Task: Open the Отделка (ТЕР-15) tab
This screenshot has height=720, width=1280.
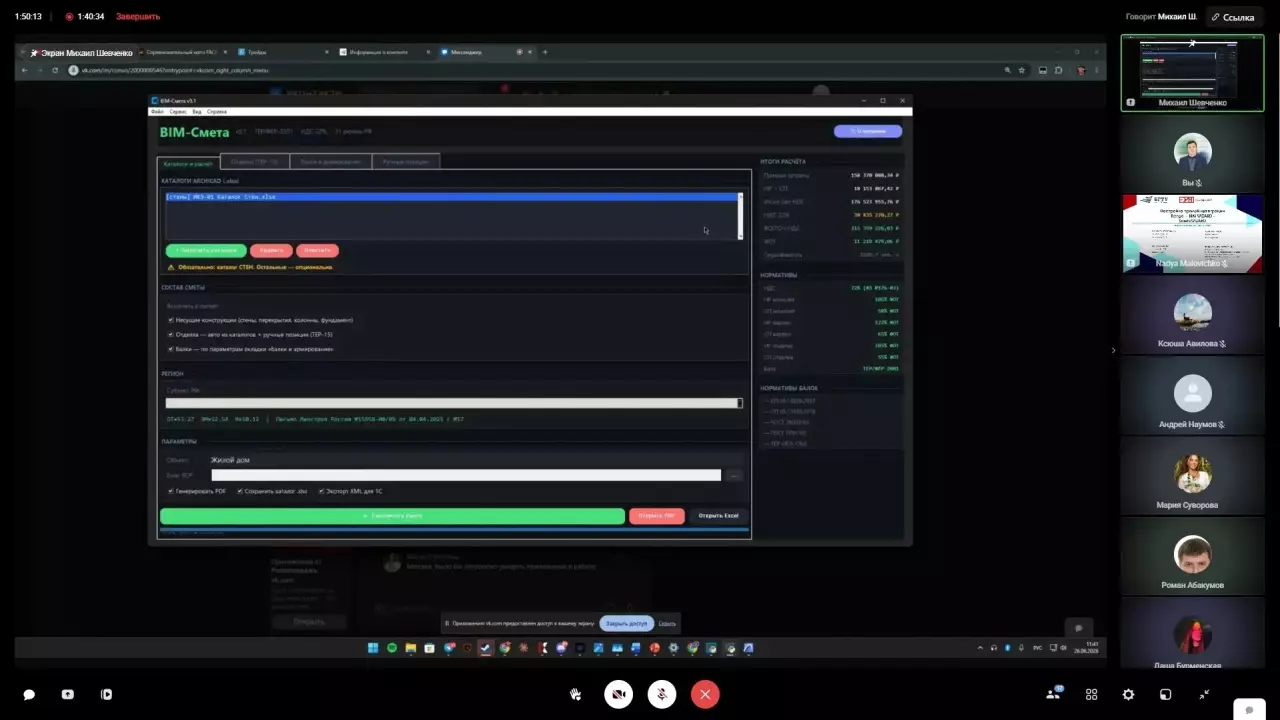Action: pyautogui.click(x=255, y=162)
